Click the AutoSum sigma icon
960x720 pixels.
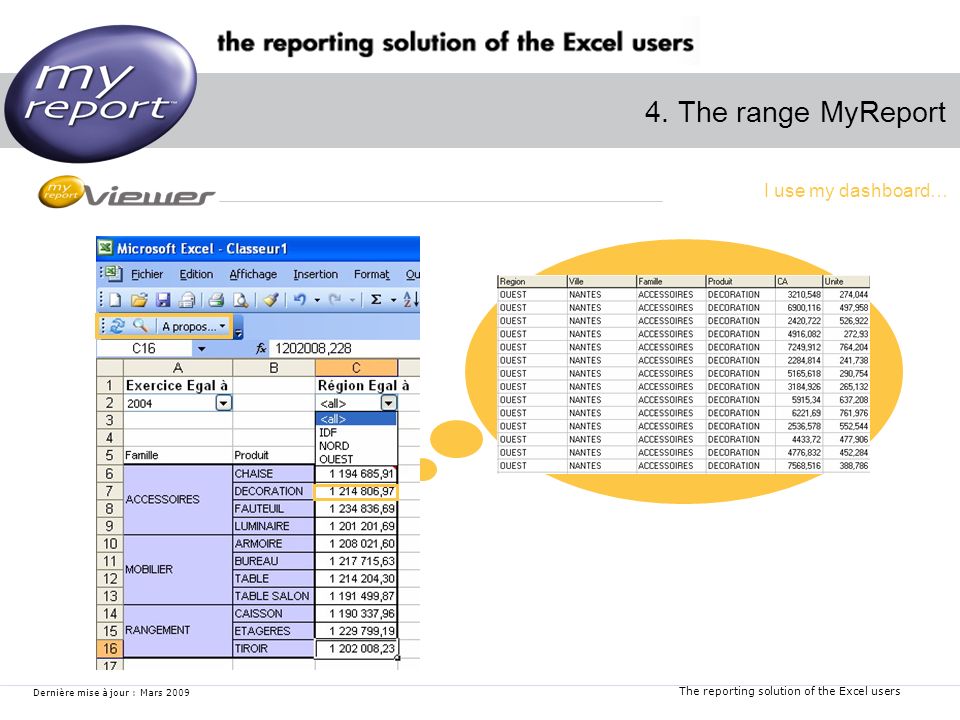tap(376, 299)
